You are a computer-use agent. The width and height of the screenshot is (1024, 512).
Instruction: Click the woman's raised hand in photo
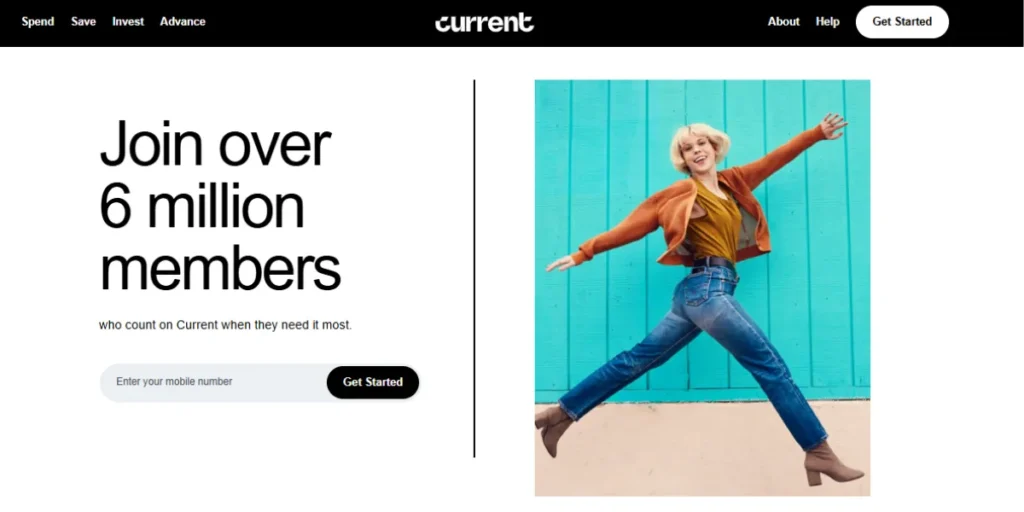833,125
